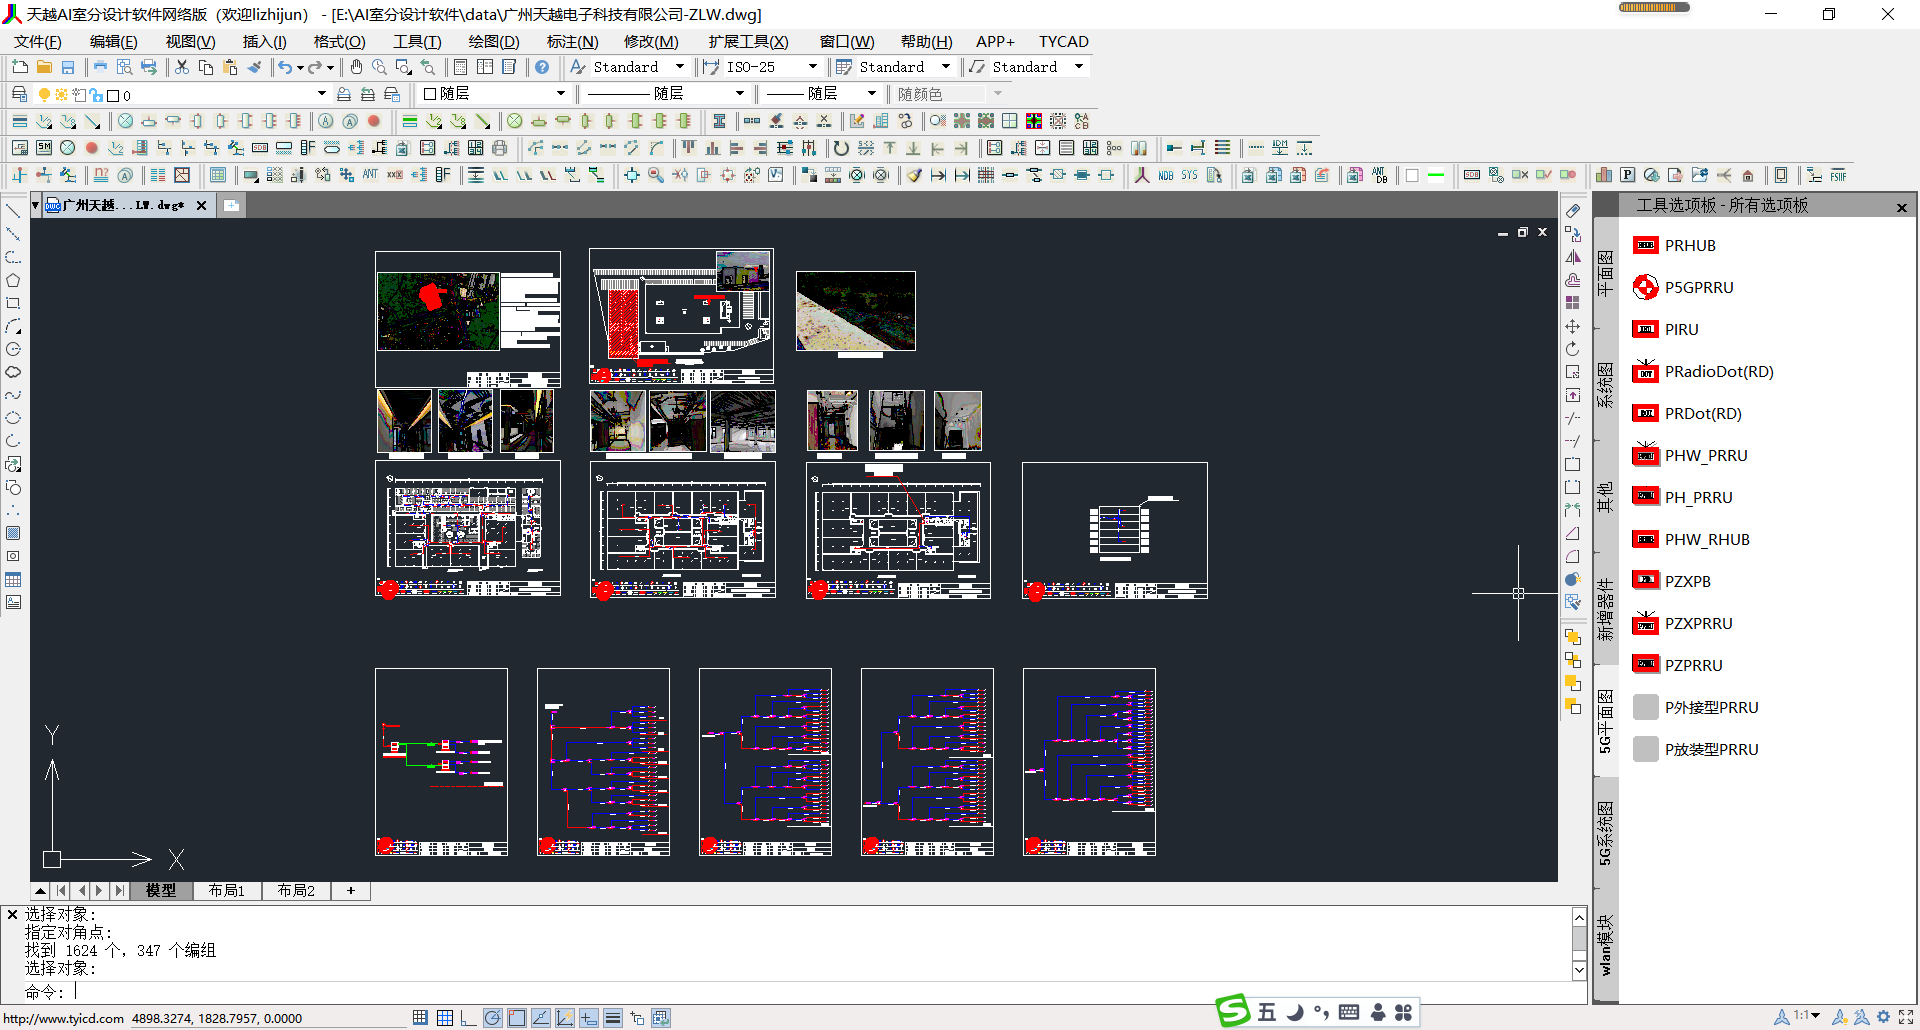Expand the undo history dropdown arrow
Image resolution: width=1920 pixels, height=1030 pixels.
300,68
